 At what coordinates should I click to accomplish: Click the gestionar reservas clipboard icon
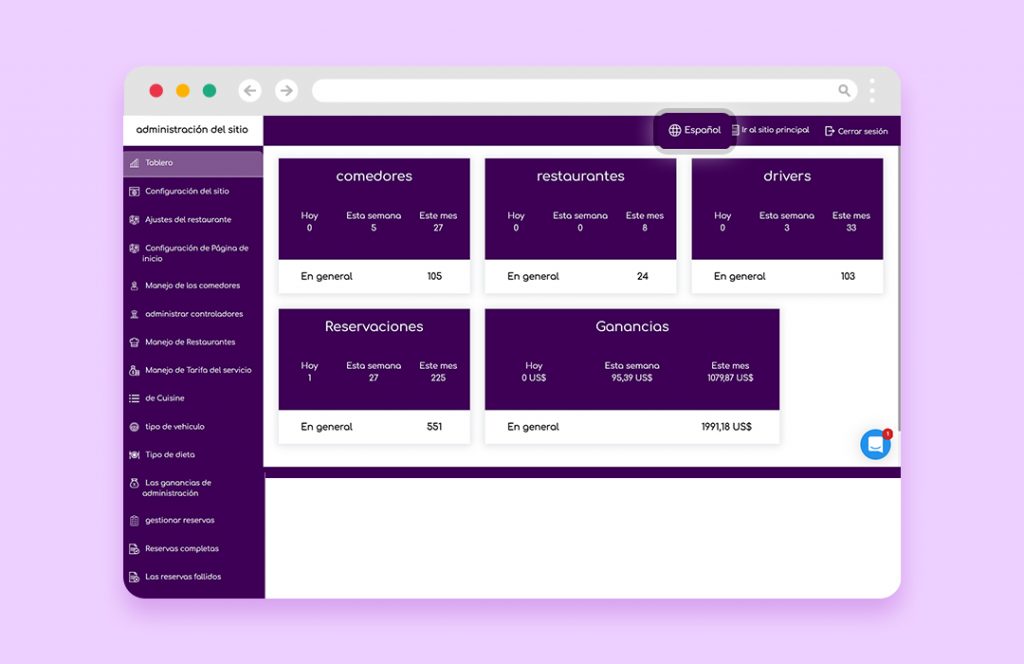coord(134,520)
